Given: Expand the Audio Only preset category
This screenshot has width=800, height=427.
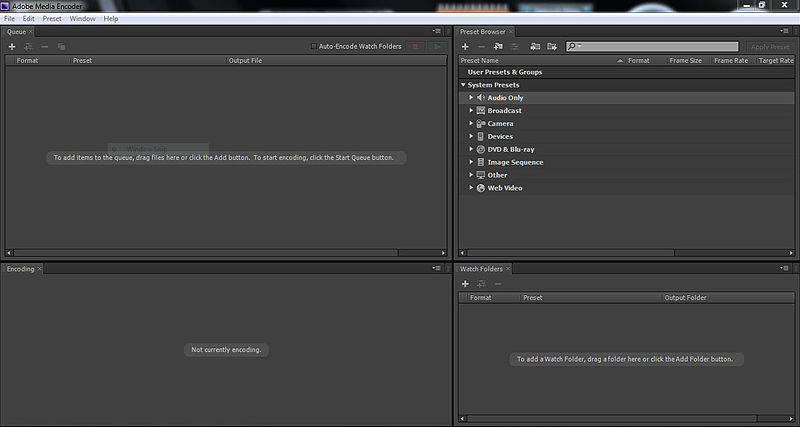Looking at the screenshot, I should (471, 97).
